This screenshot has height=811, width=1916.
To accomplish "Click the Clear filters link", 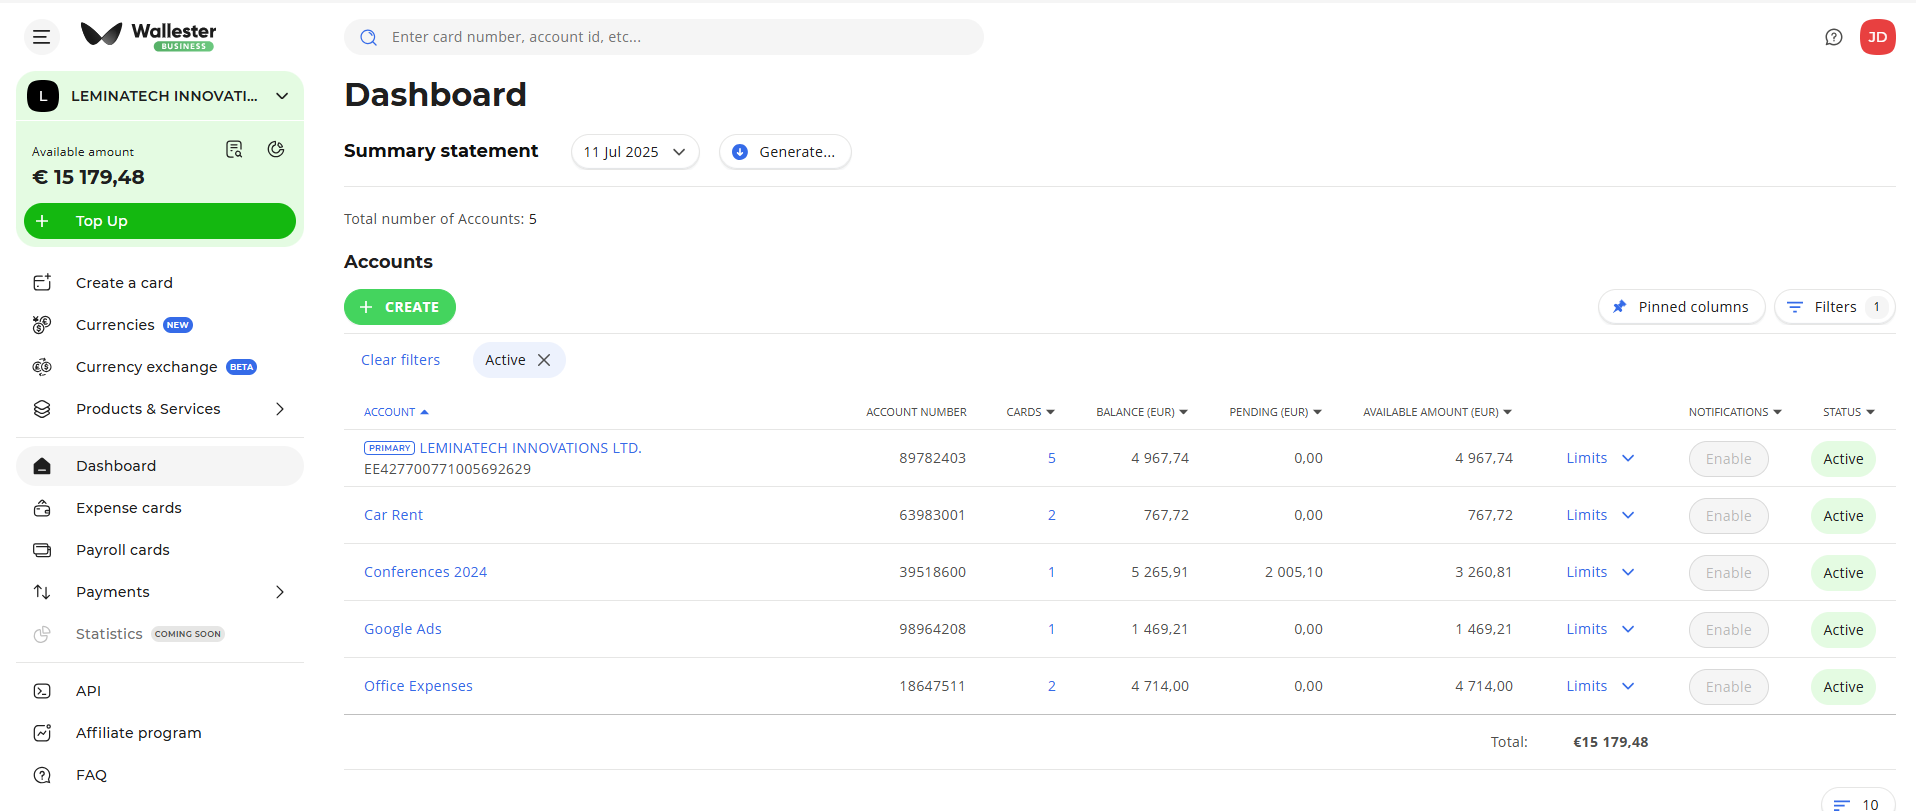I will tap(400, 360).
